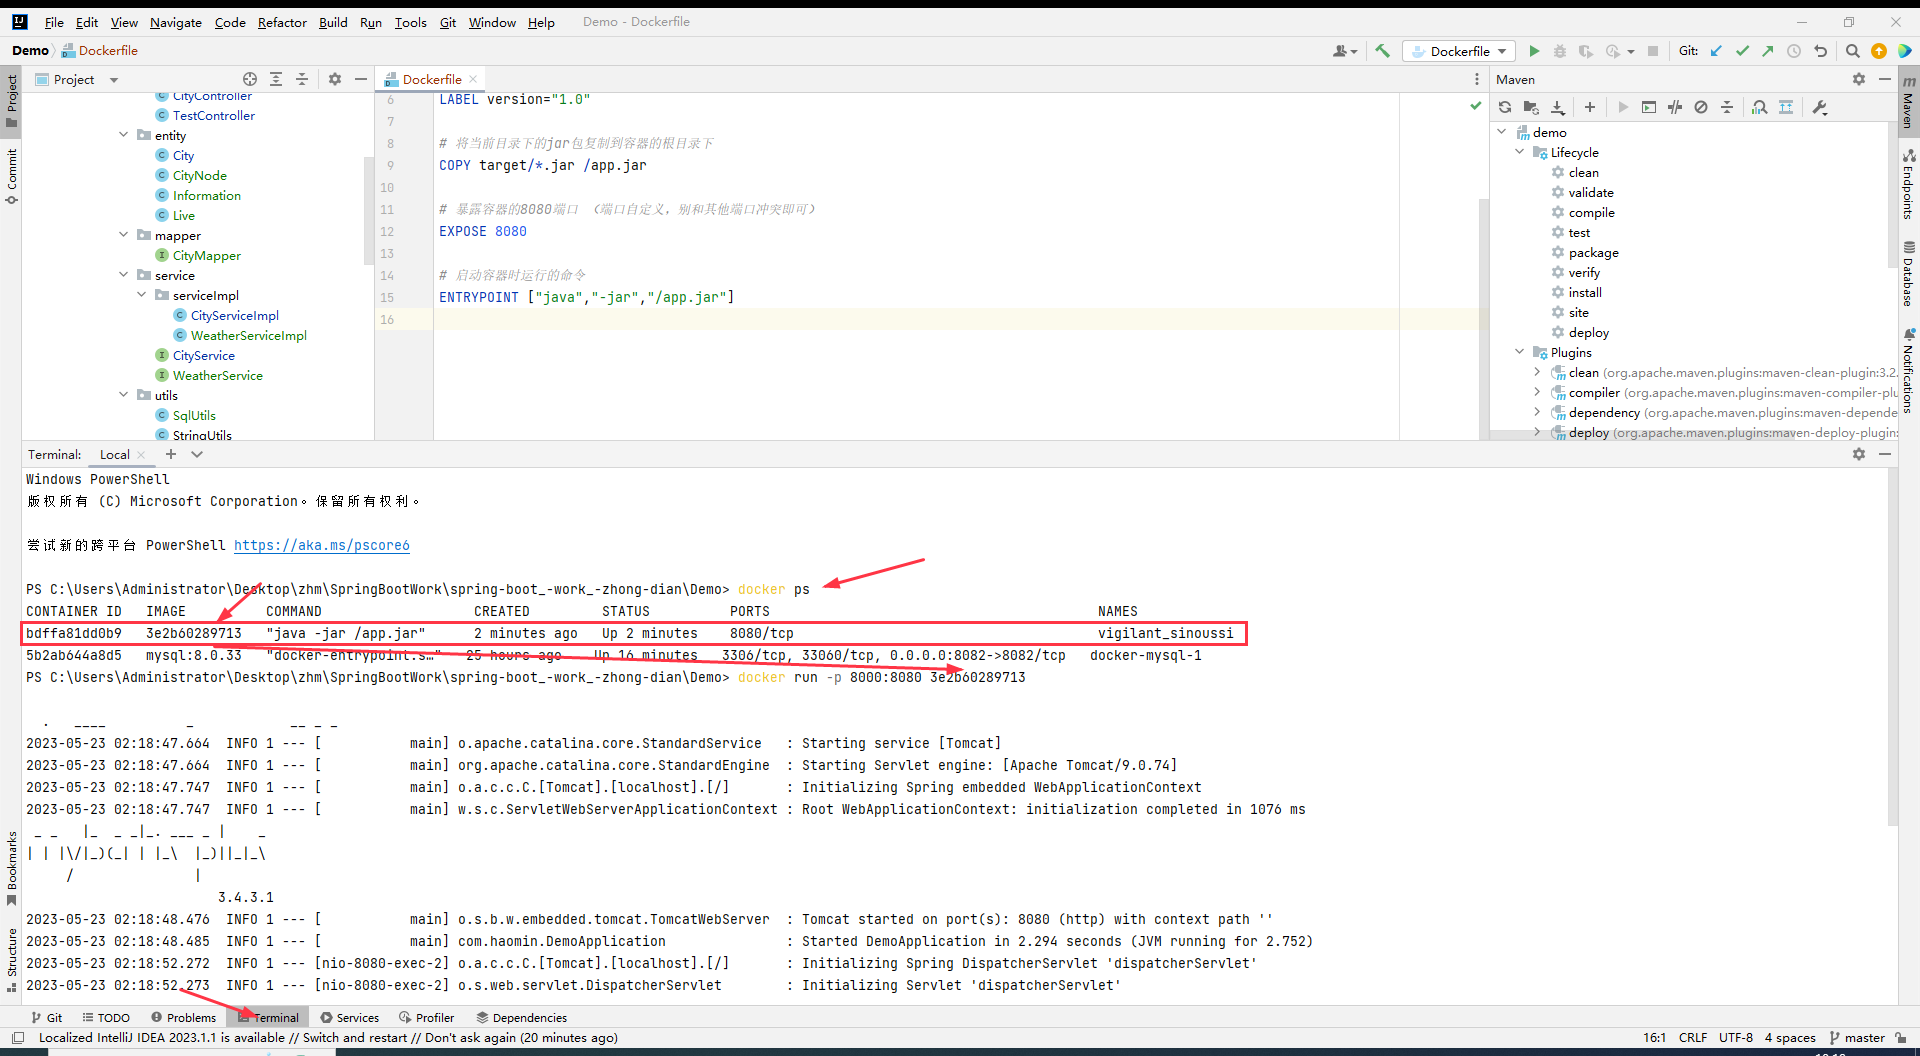Switch to the Problems tool tab

pos(183,1018)
